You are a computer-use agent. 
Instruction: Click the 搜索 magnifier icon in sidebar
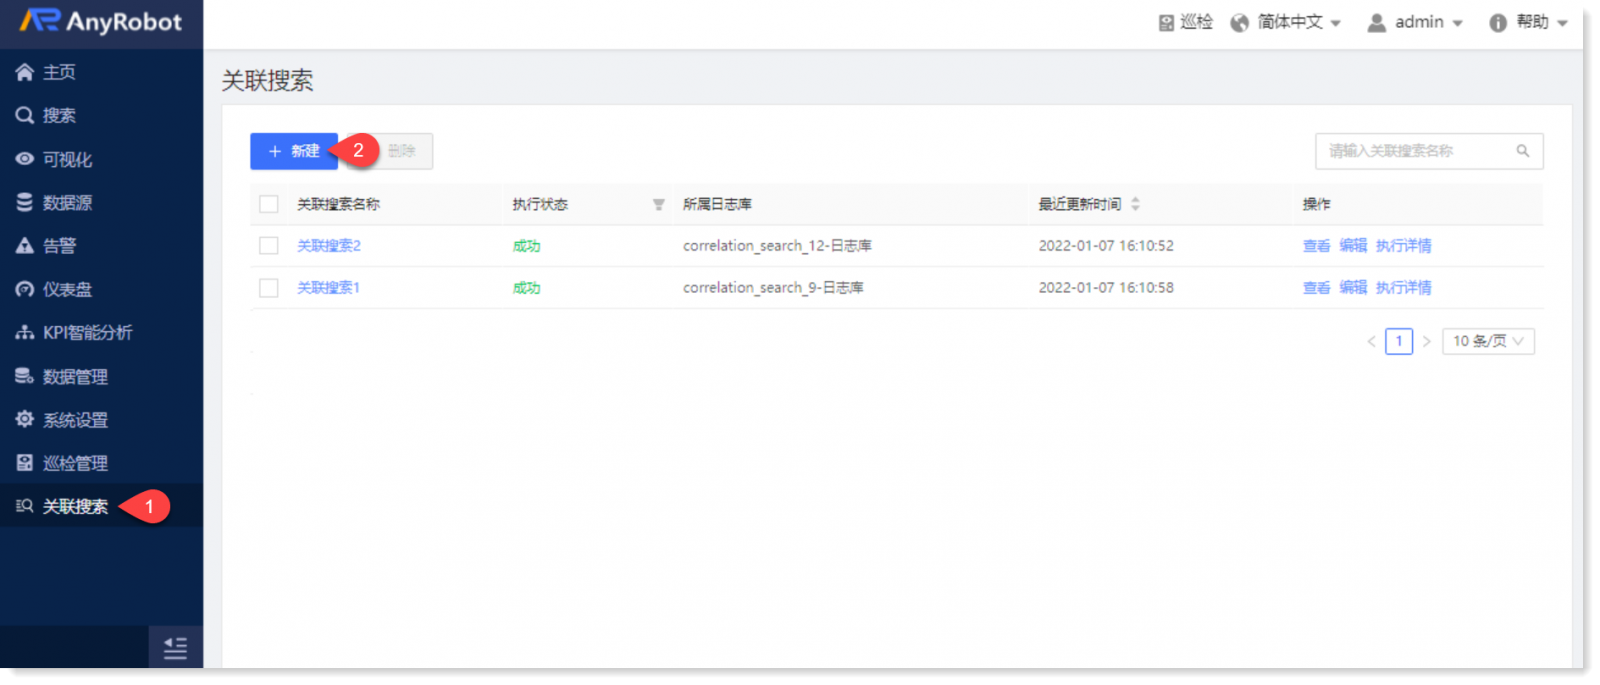tap(25, 115)
